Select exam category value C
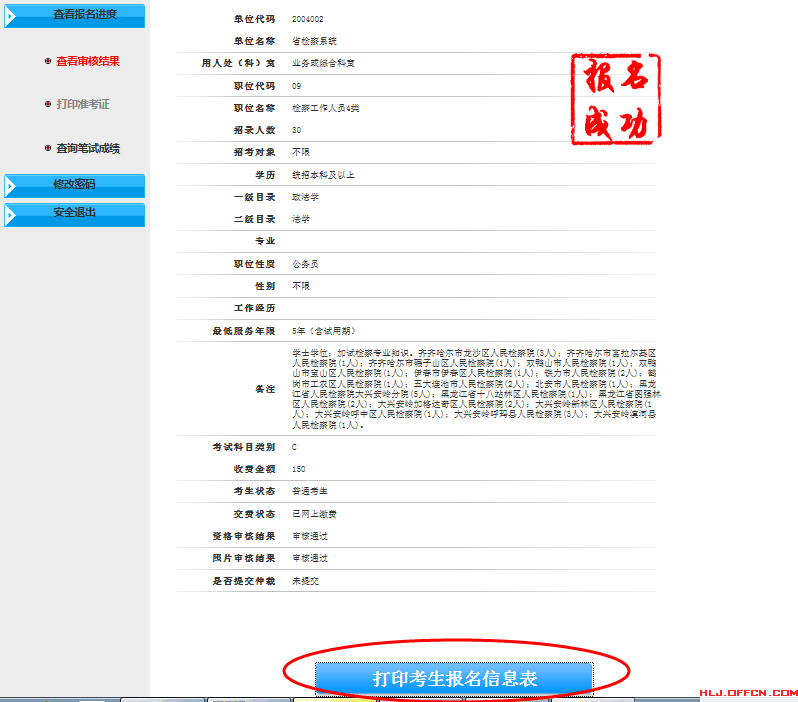The height and width of the screenshot is (702, 798). click(x=294, y=447)
